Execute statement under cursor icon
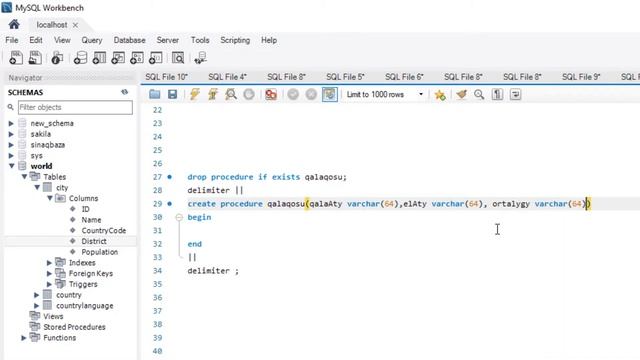Viewport: 640px width, 360px height. click(213, 94)
